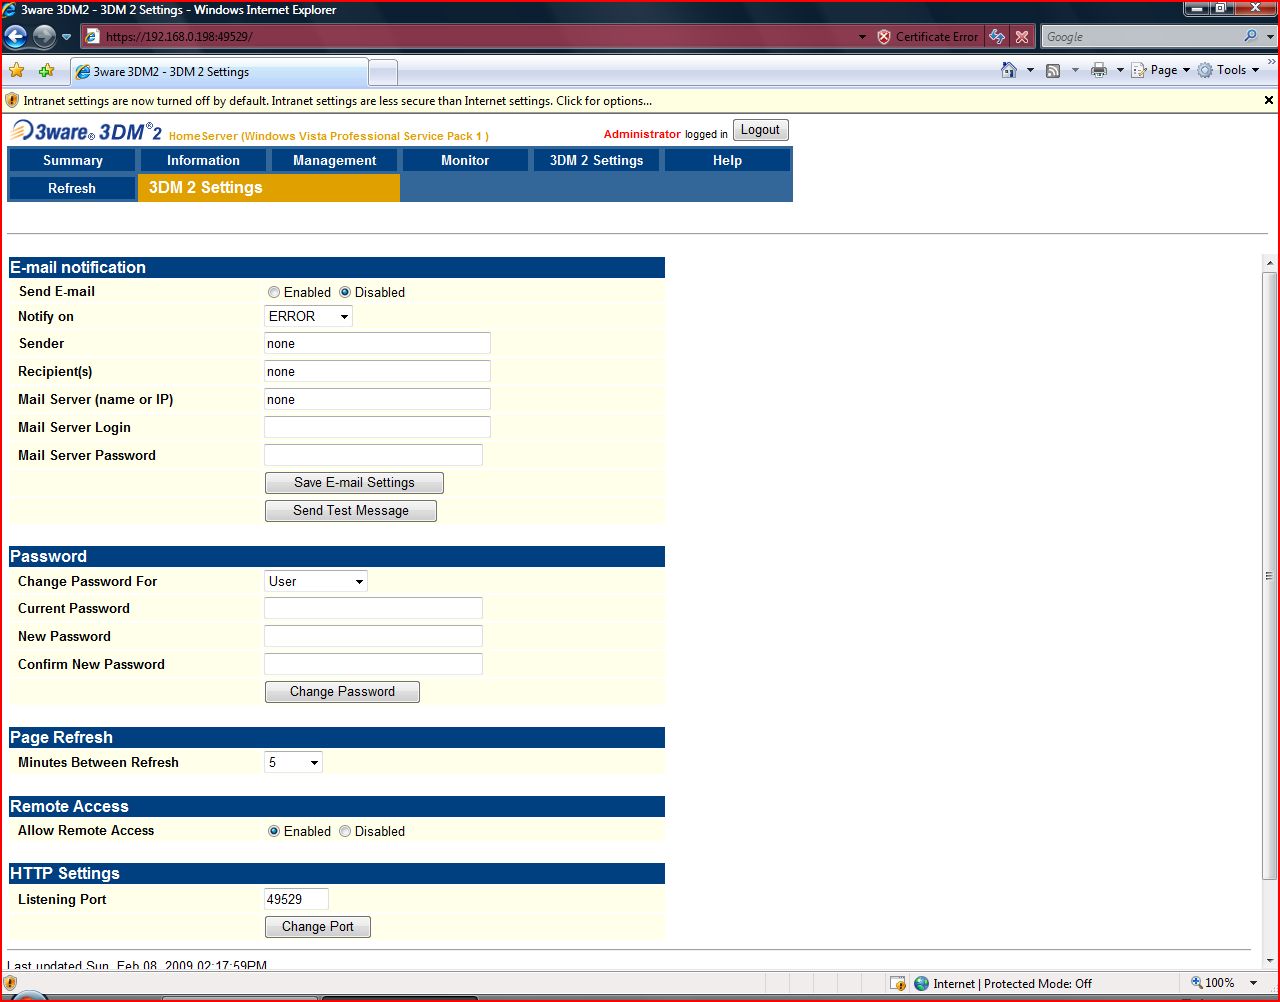Click the IE icon in title bar

coord(10,10)
